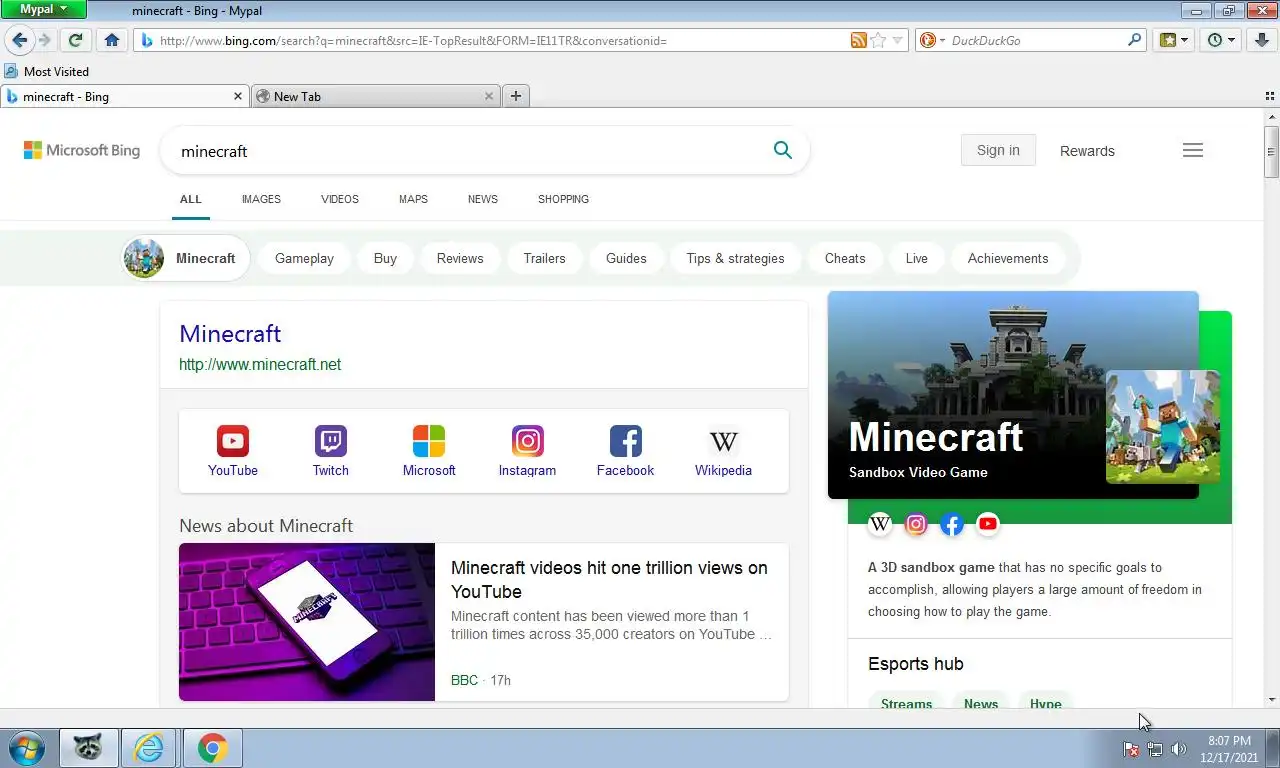The width and height of the screenshot is (1280, 768).
Task: Select the Achievements filter chip
Action: click(1008, 258)
